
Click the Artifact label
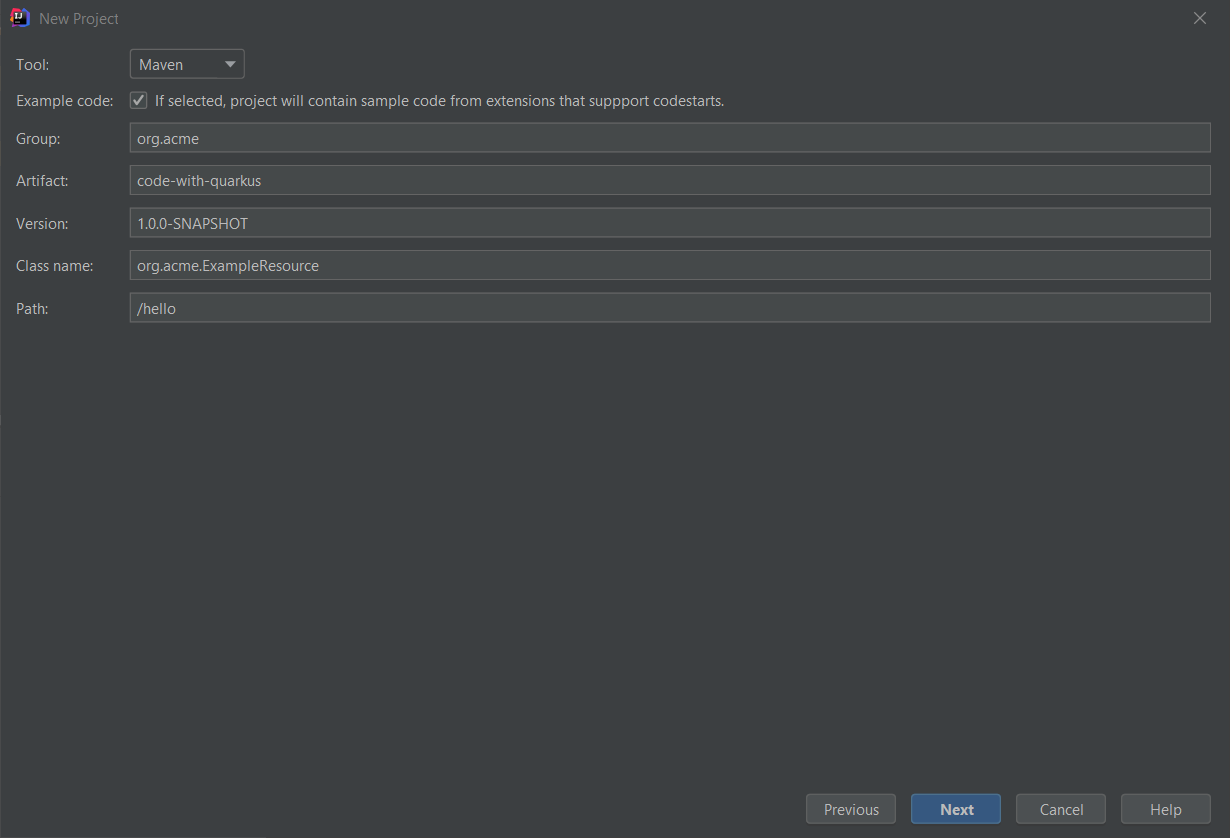click(x=42, y=180)
